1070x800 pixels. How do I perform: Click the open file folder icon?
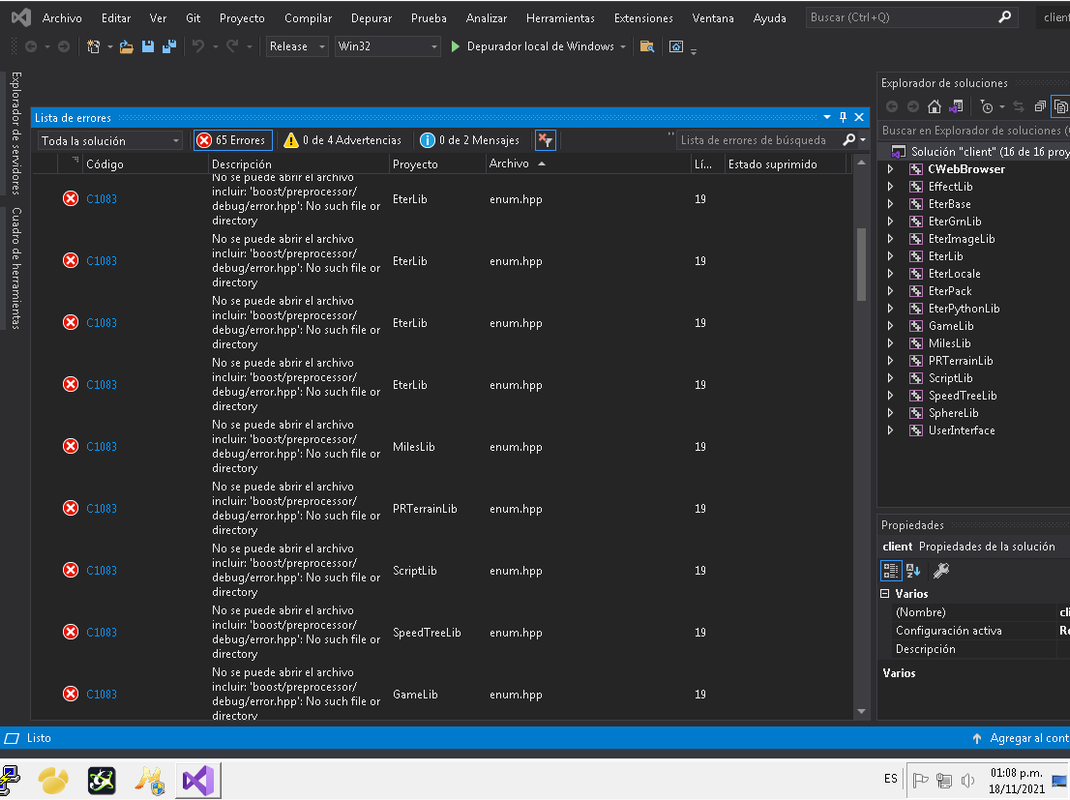point(126,46)
